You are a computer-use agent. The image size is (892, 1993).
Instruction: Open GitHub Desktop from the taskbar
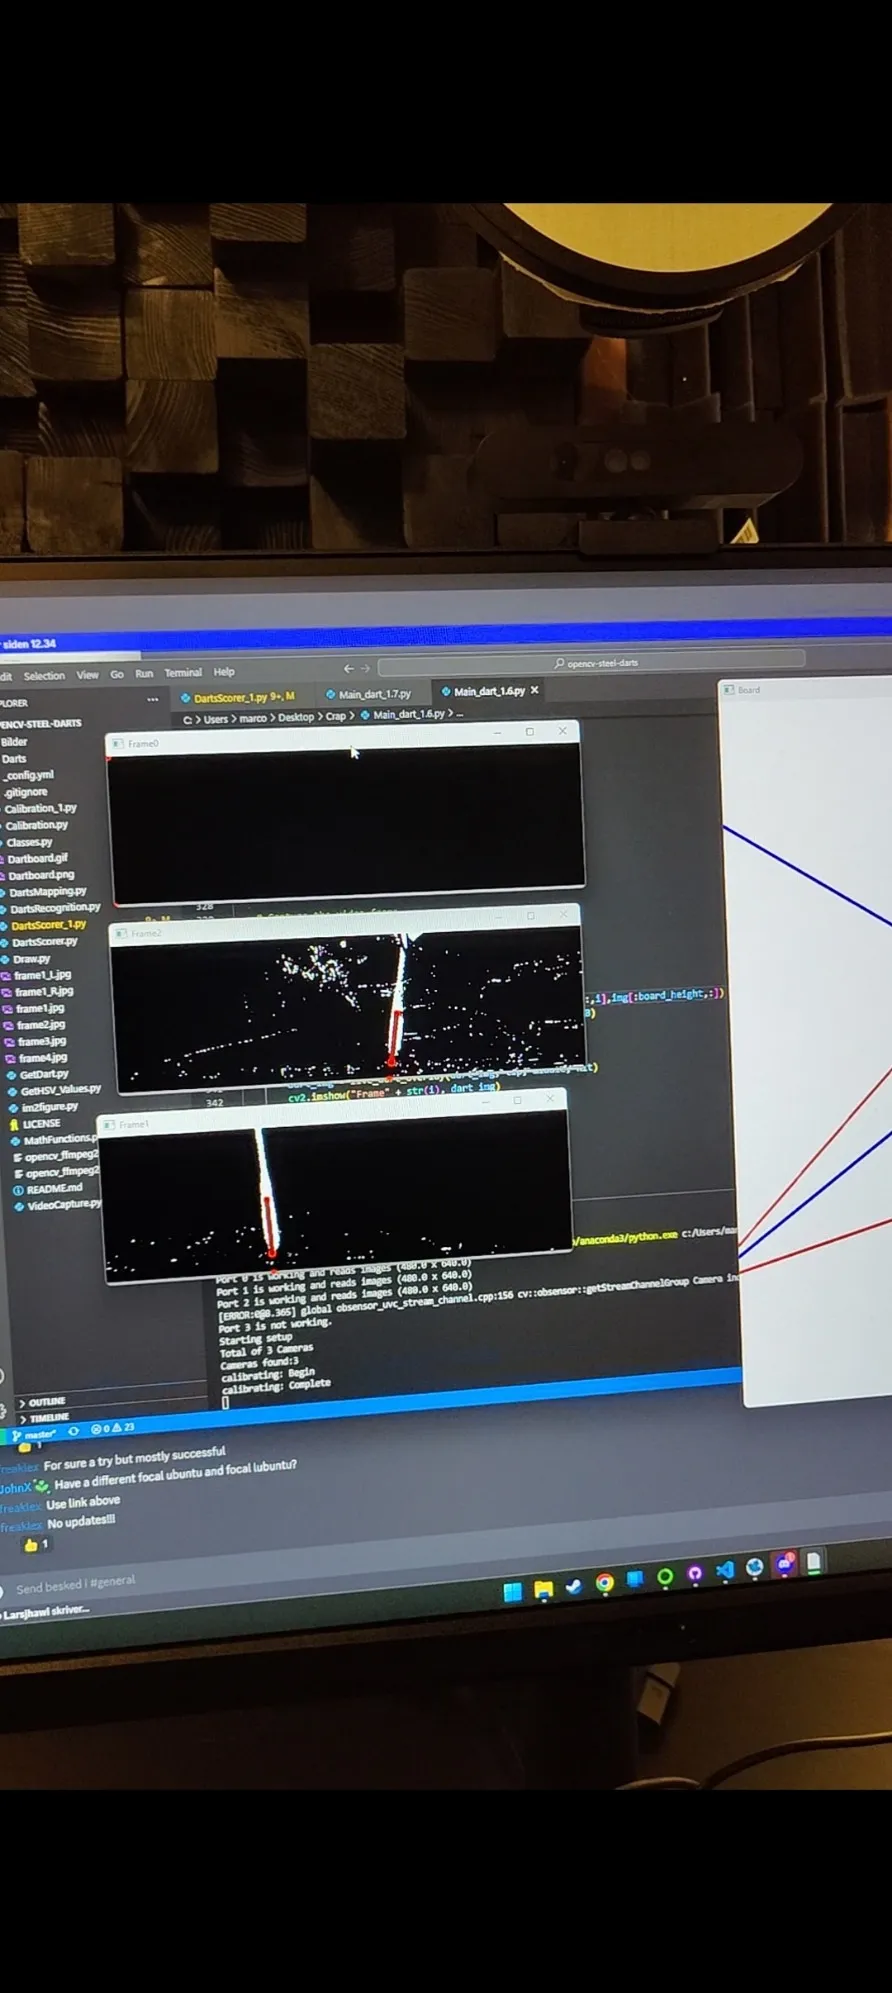[695, 1574]
